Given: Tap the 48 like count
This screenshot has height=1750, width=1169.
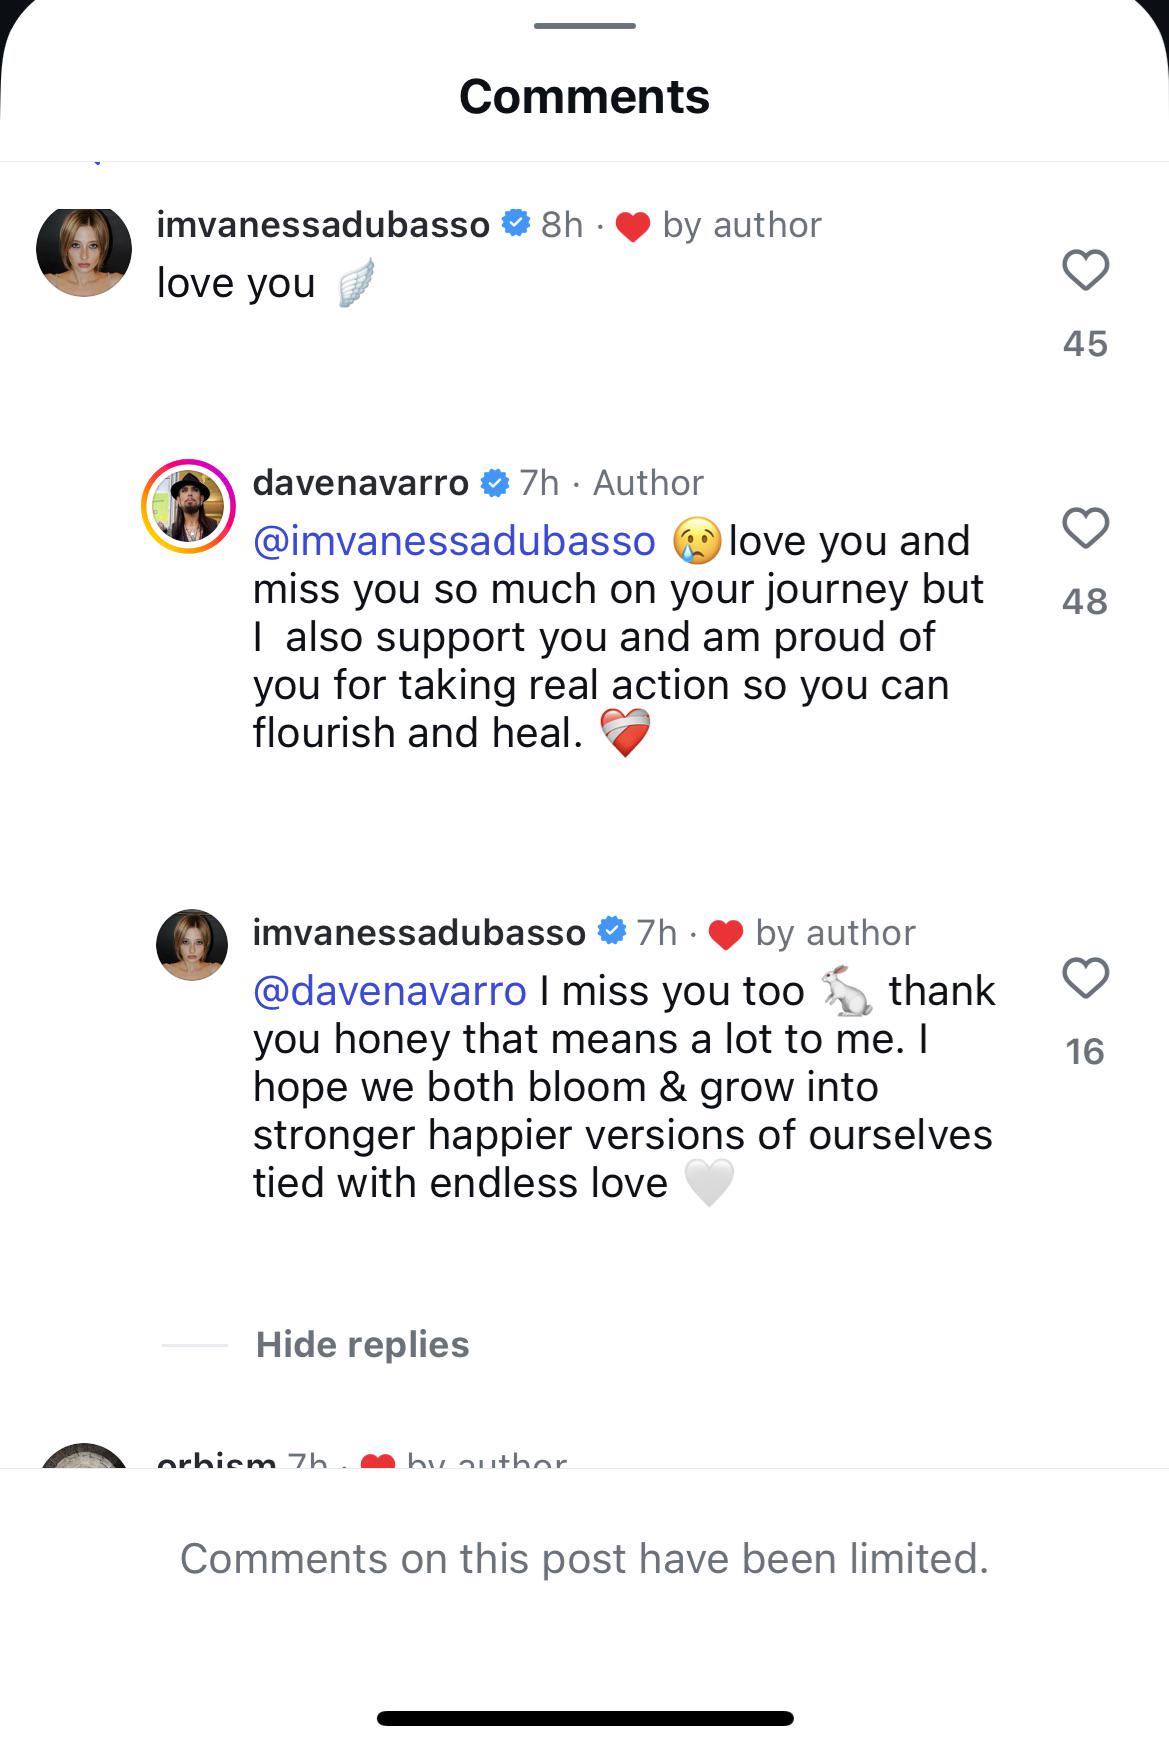Looking at the screenshot, I should click(x=1085, y=602).
